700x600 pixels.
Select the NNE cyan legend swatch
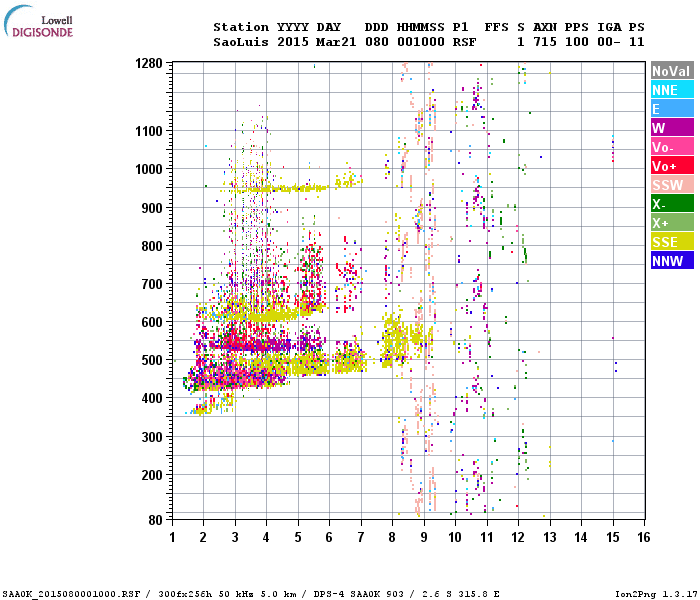point(672,90)
